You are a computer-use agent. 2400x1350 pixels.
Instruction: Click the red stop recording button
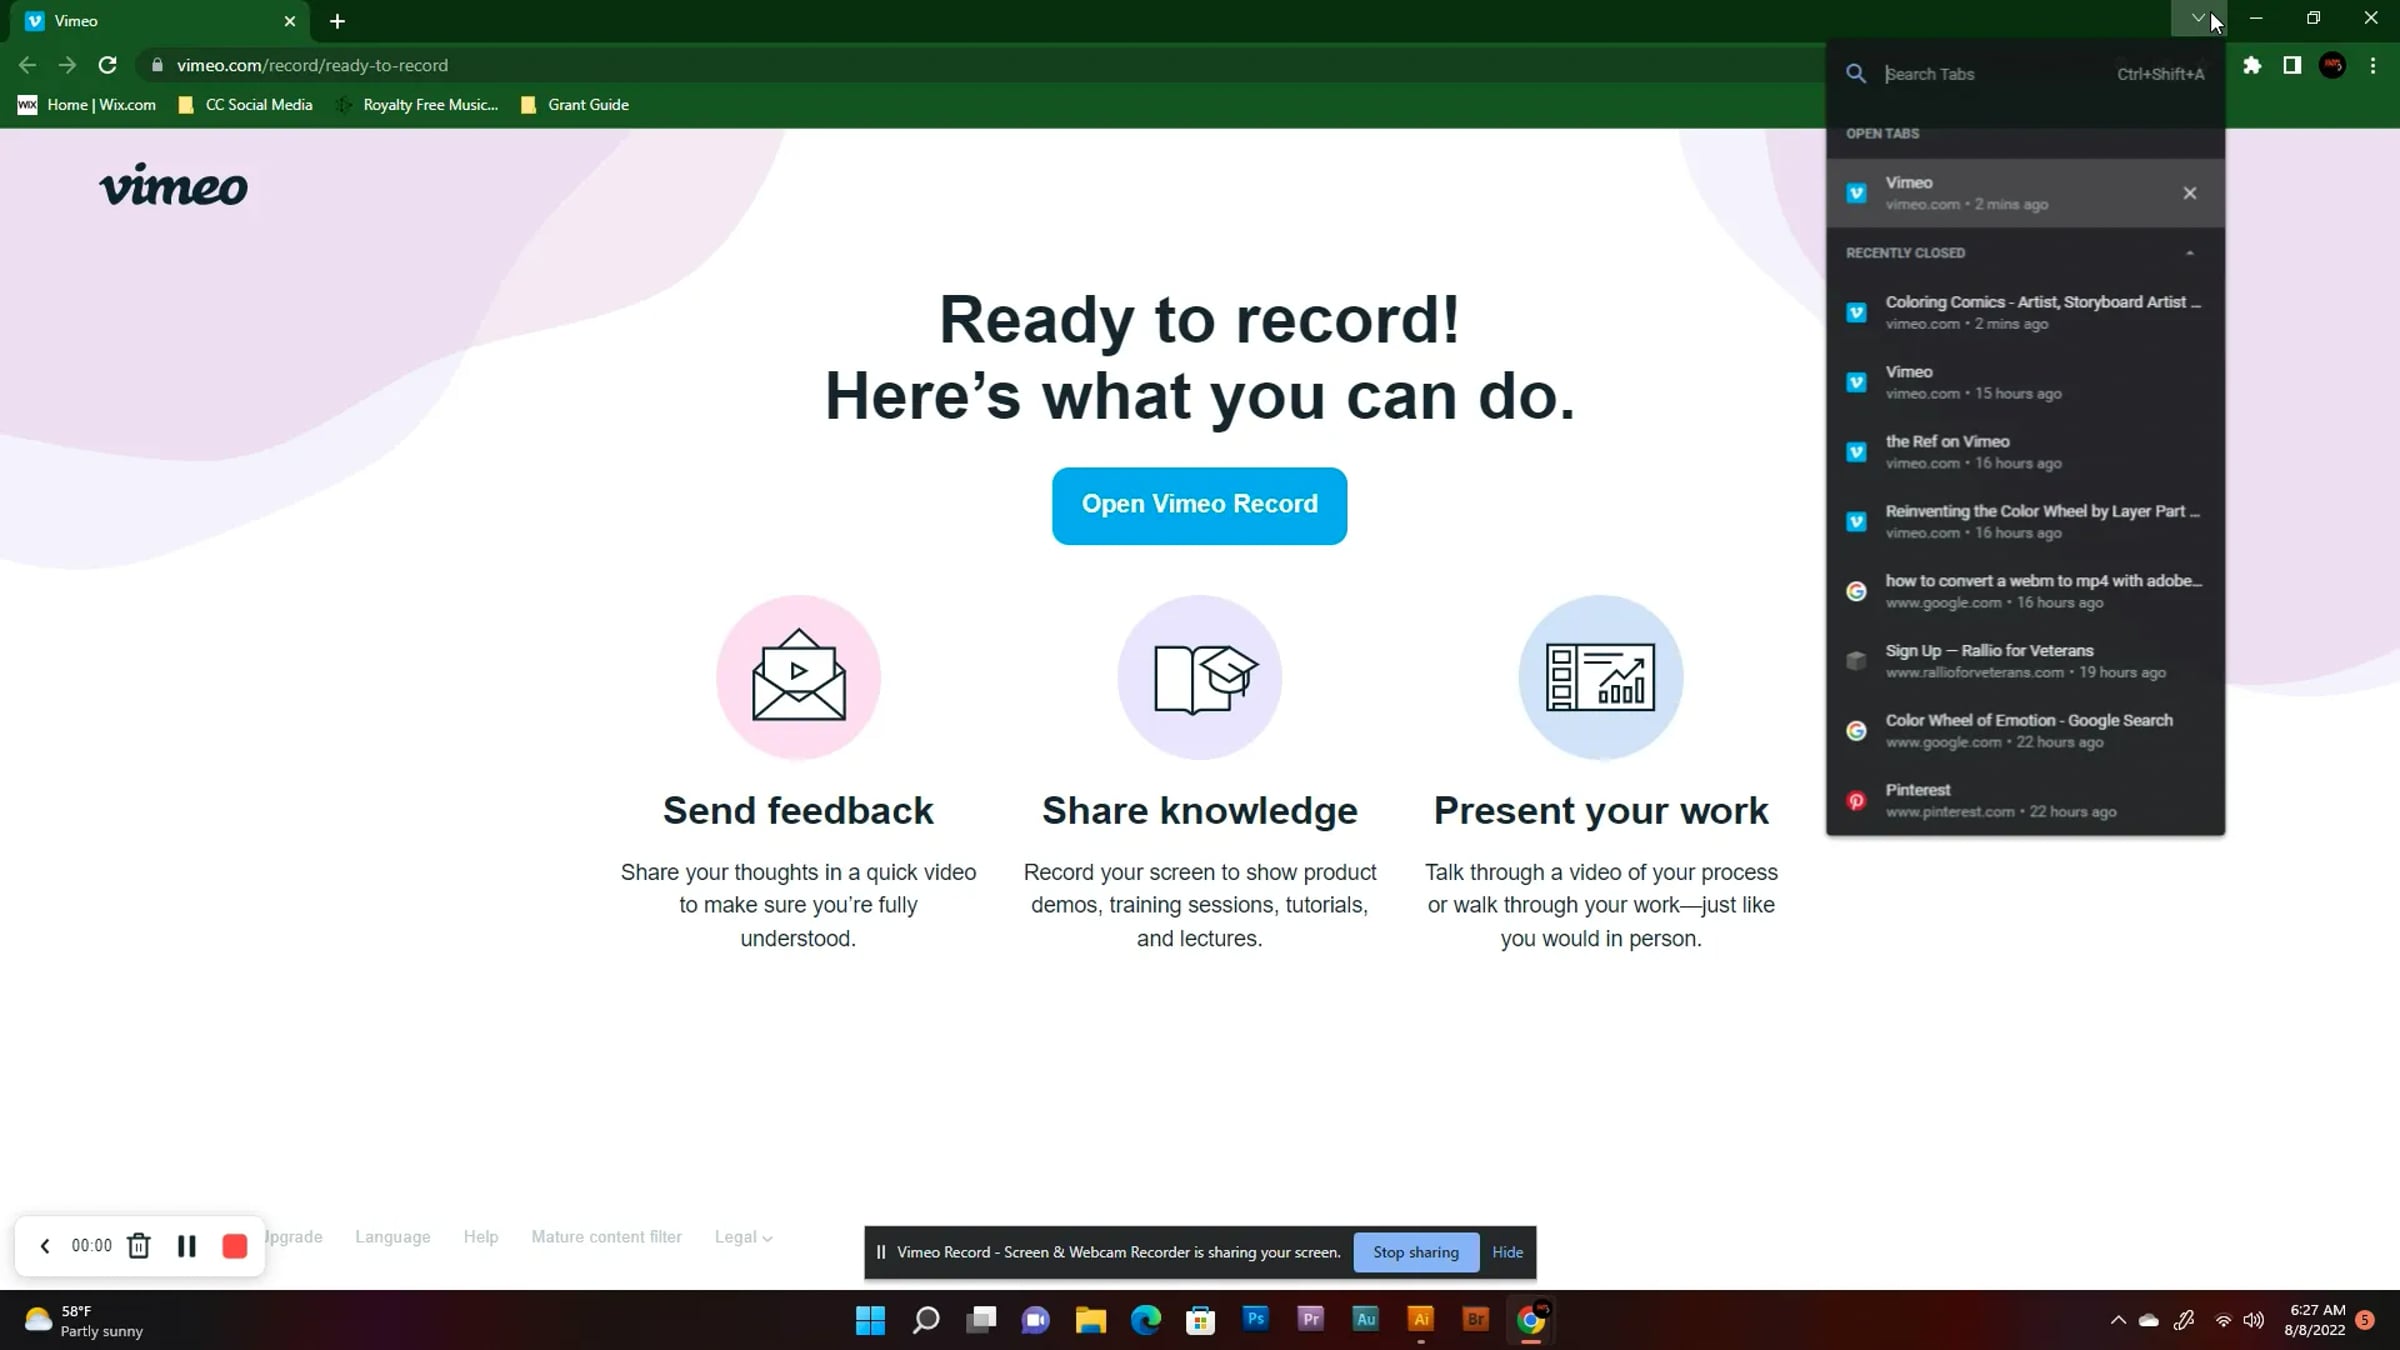[235, 1245]
